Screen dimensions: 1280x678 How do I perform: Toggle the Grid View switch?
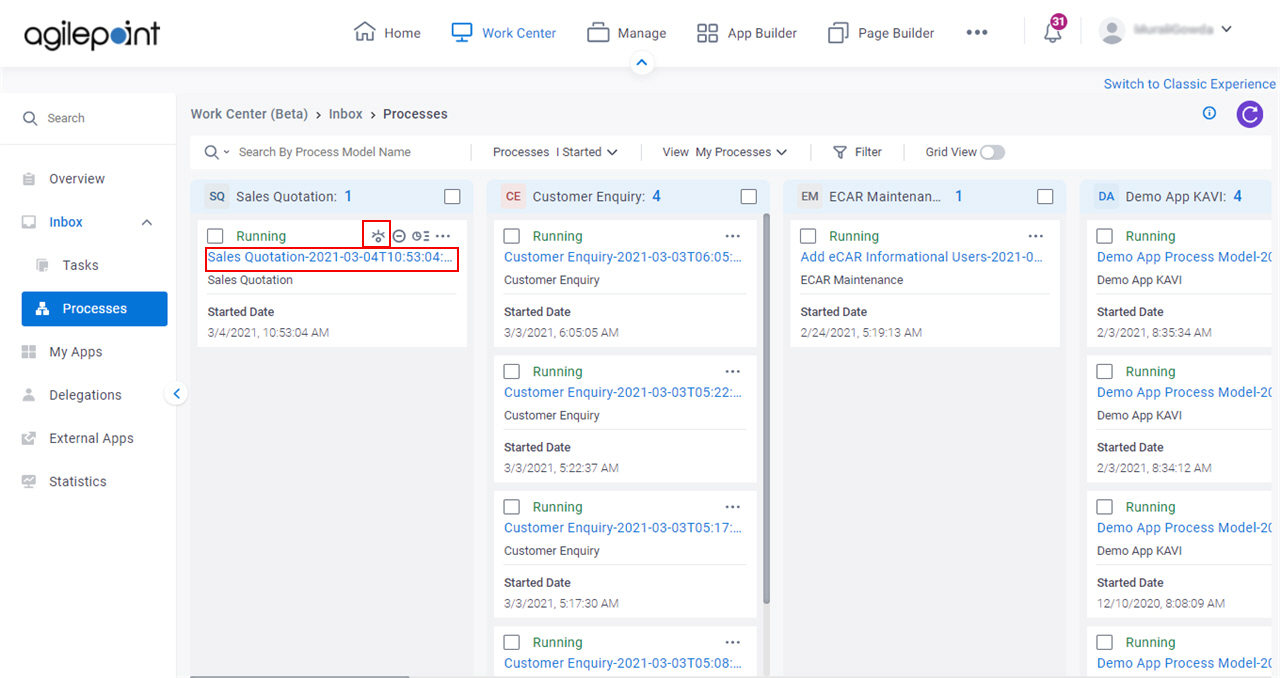click(992, 152)
